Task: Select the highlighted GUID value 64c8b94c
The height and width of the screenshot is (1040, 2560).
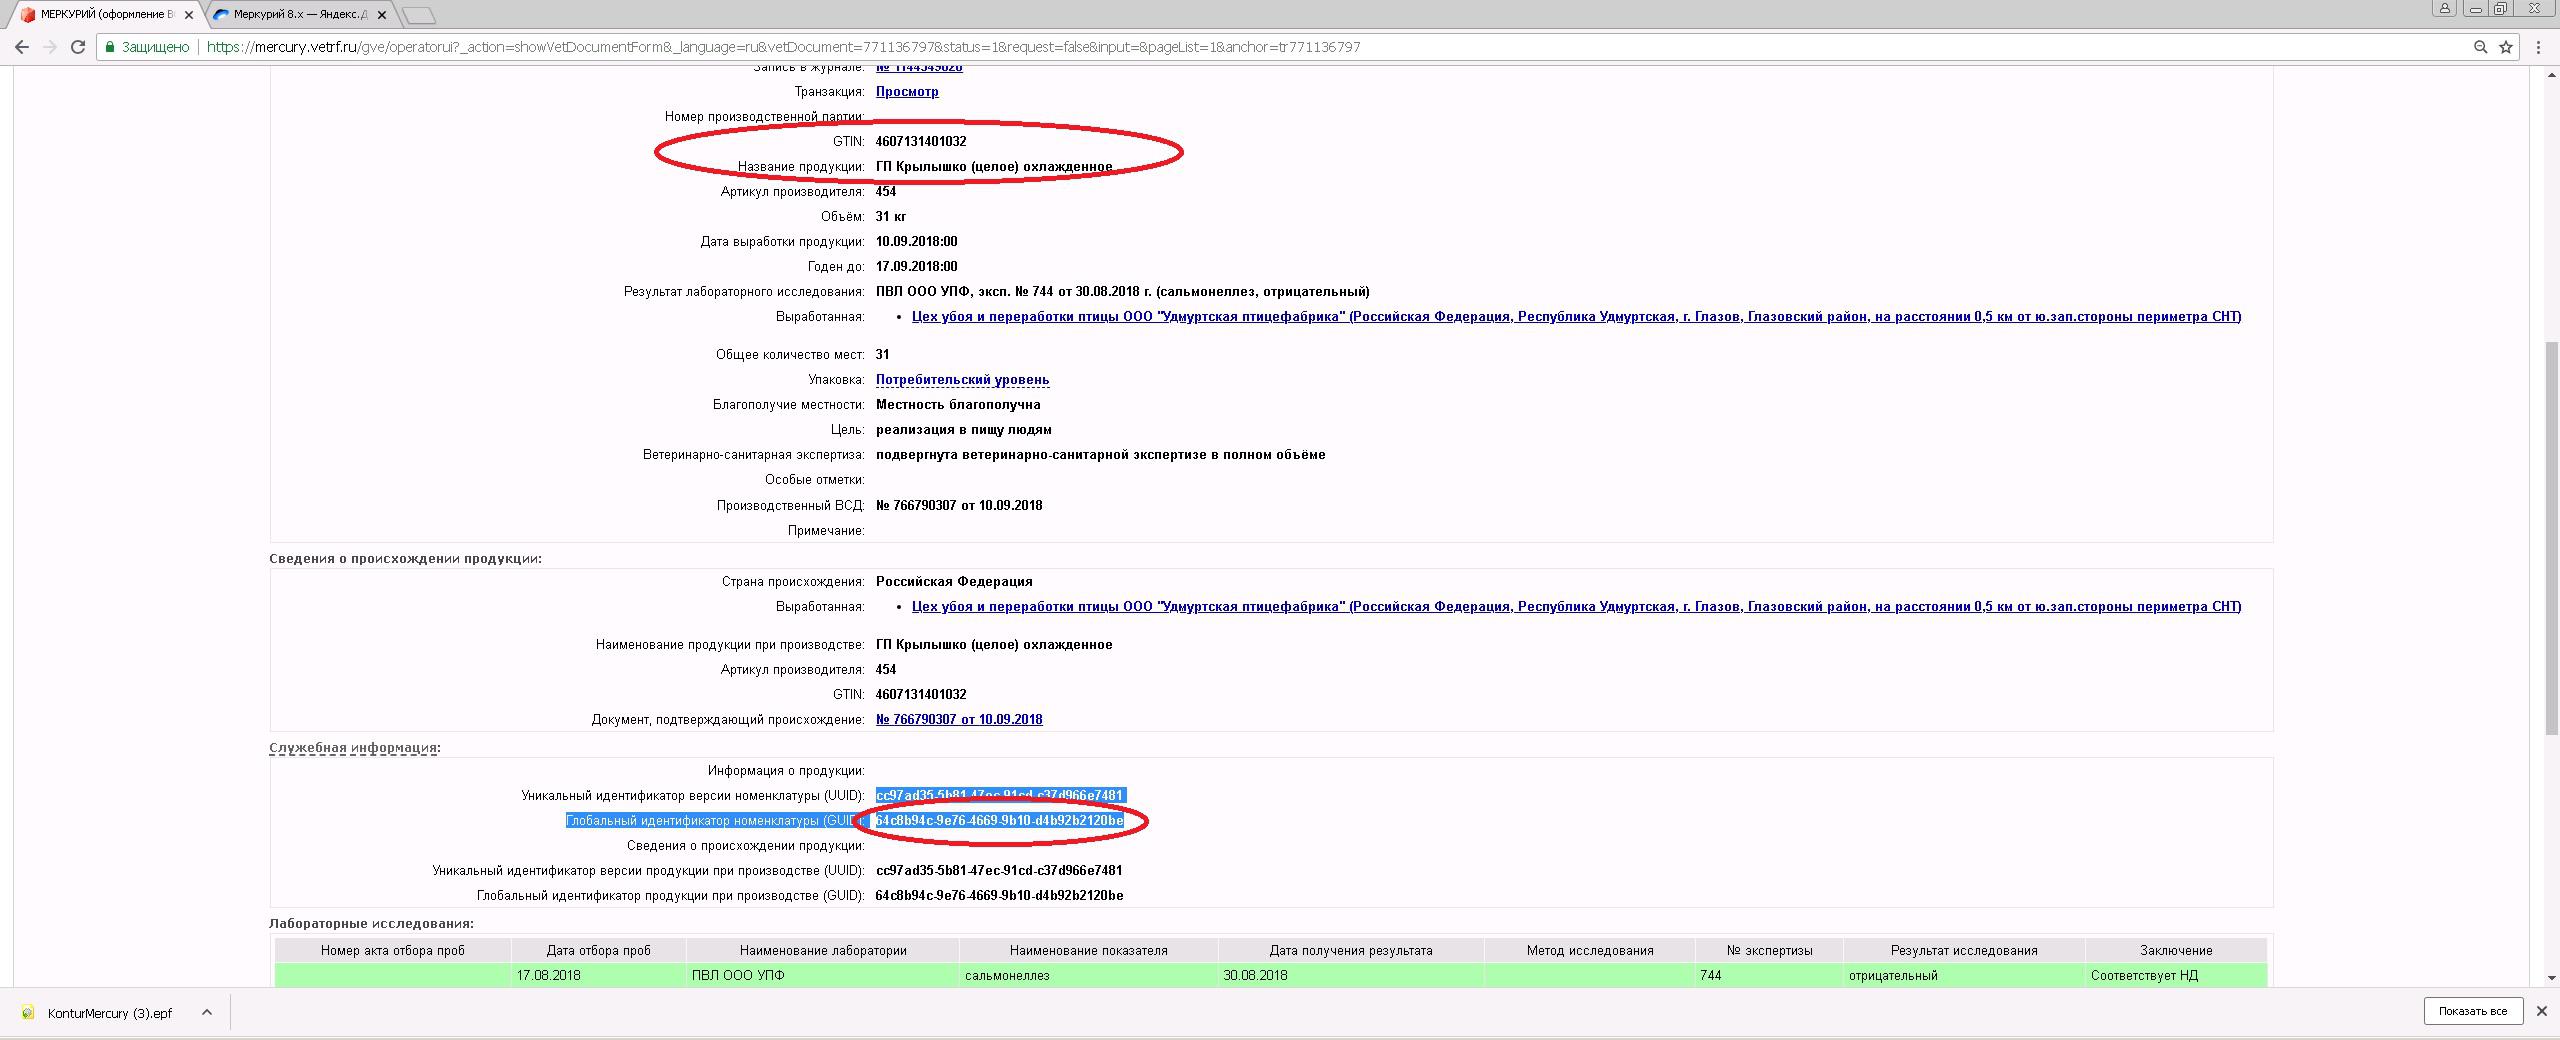Action: pyautogui.click(x=999, y=820)
